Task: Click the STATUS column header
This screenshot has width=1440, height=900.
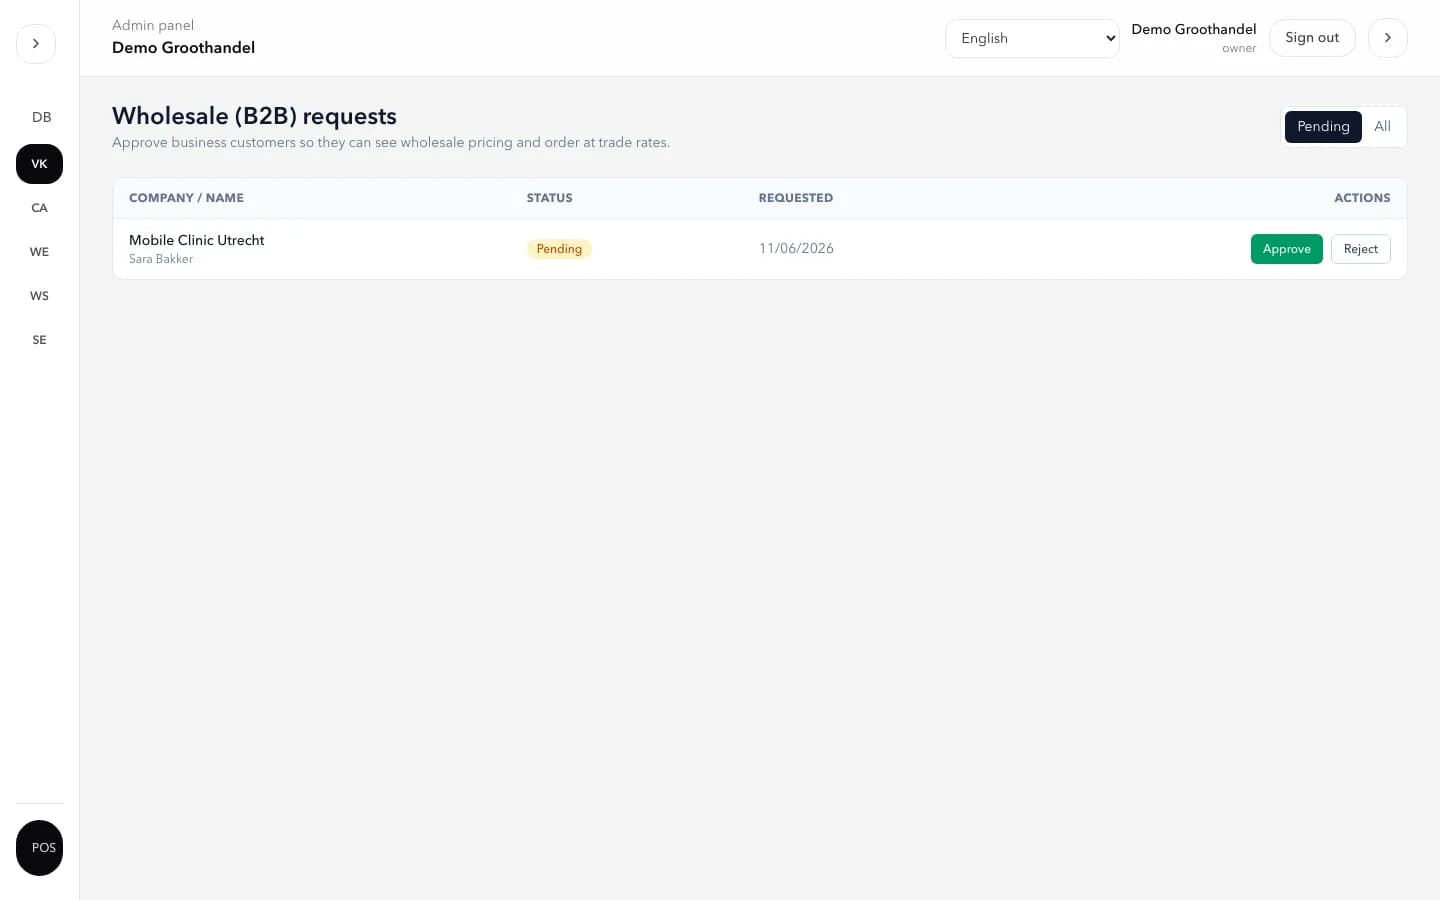Action: pyautogui.click(x=550, y=198)
